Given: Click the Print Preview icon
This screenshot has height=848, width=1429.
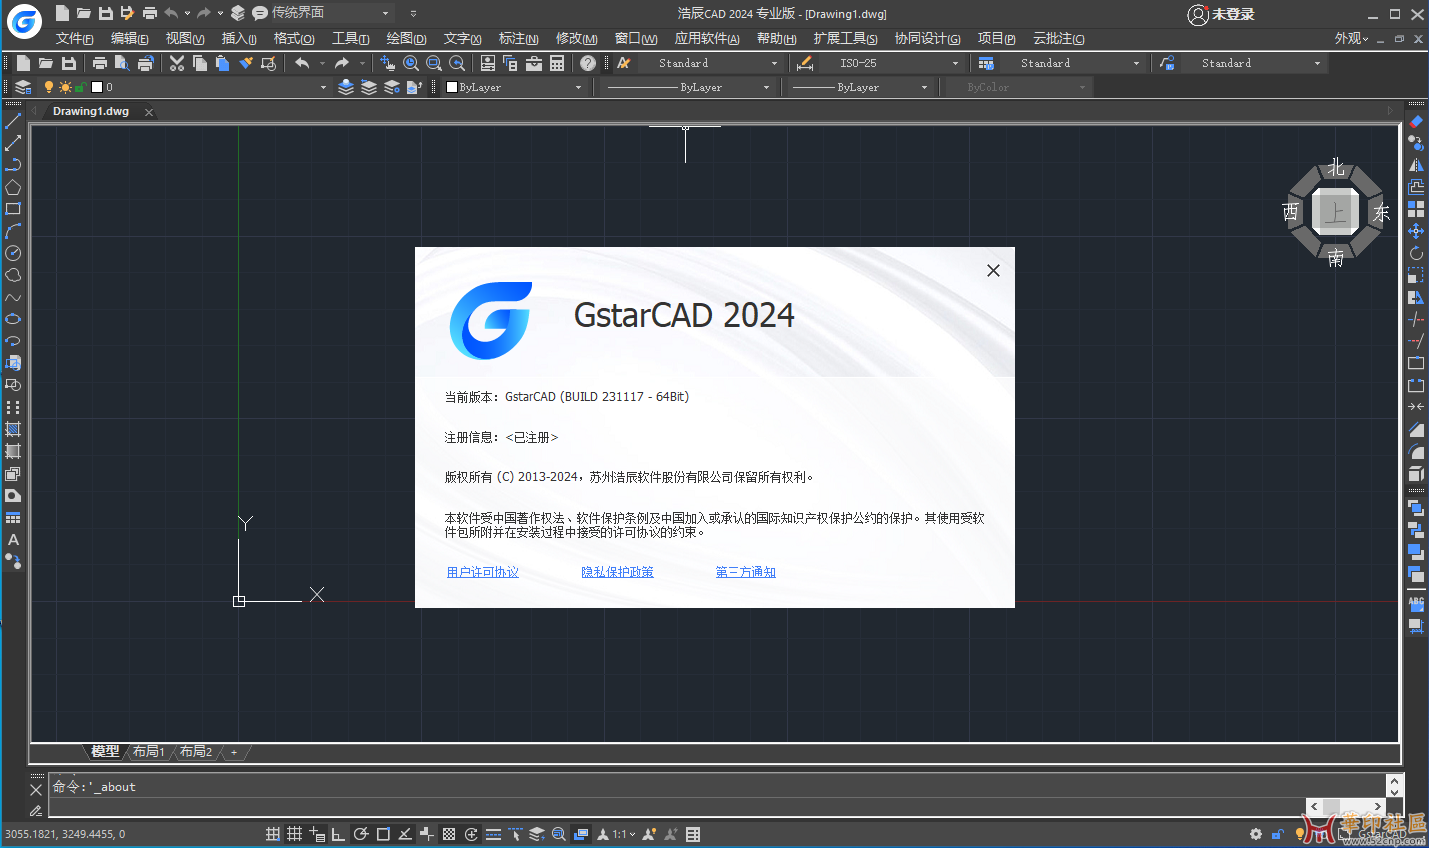Looking at the screenshot, I should (122, 63).
